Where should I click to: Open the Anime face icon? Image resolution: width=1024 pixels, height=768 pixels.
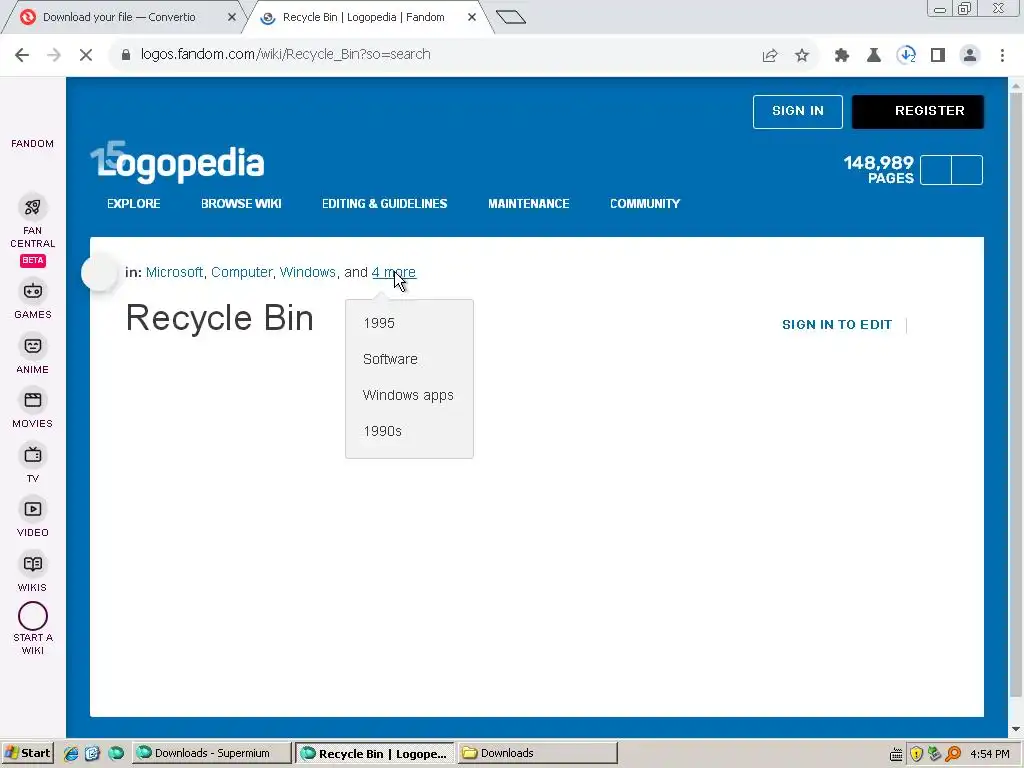click(33, 346)
